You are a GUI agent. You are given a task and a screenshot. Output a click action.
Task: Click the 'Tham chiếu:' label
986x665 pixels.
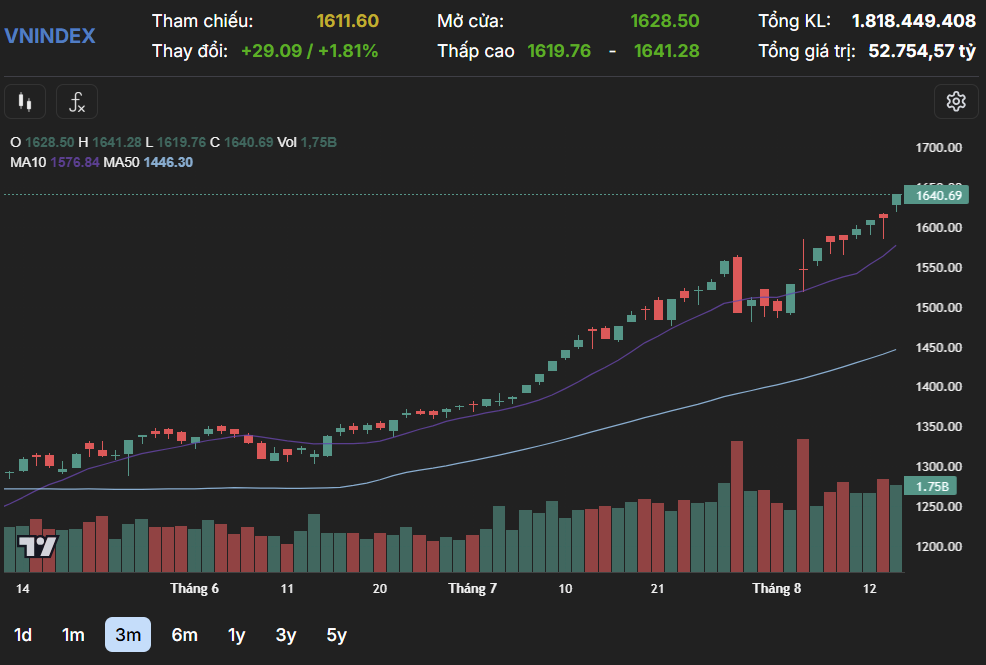click(x=202, y=21)
